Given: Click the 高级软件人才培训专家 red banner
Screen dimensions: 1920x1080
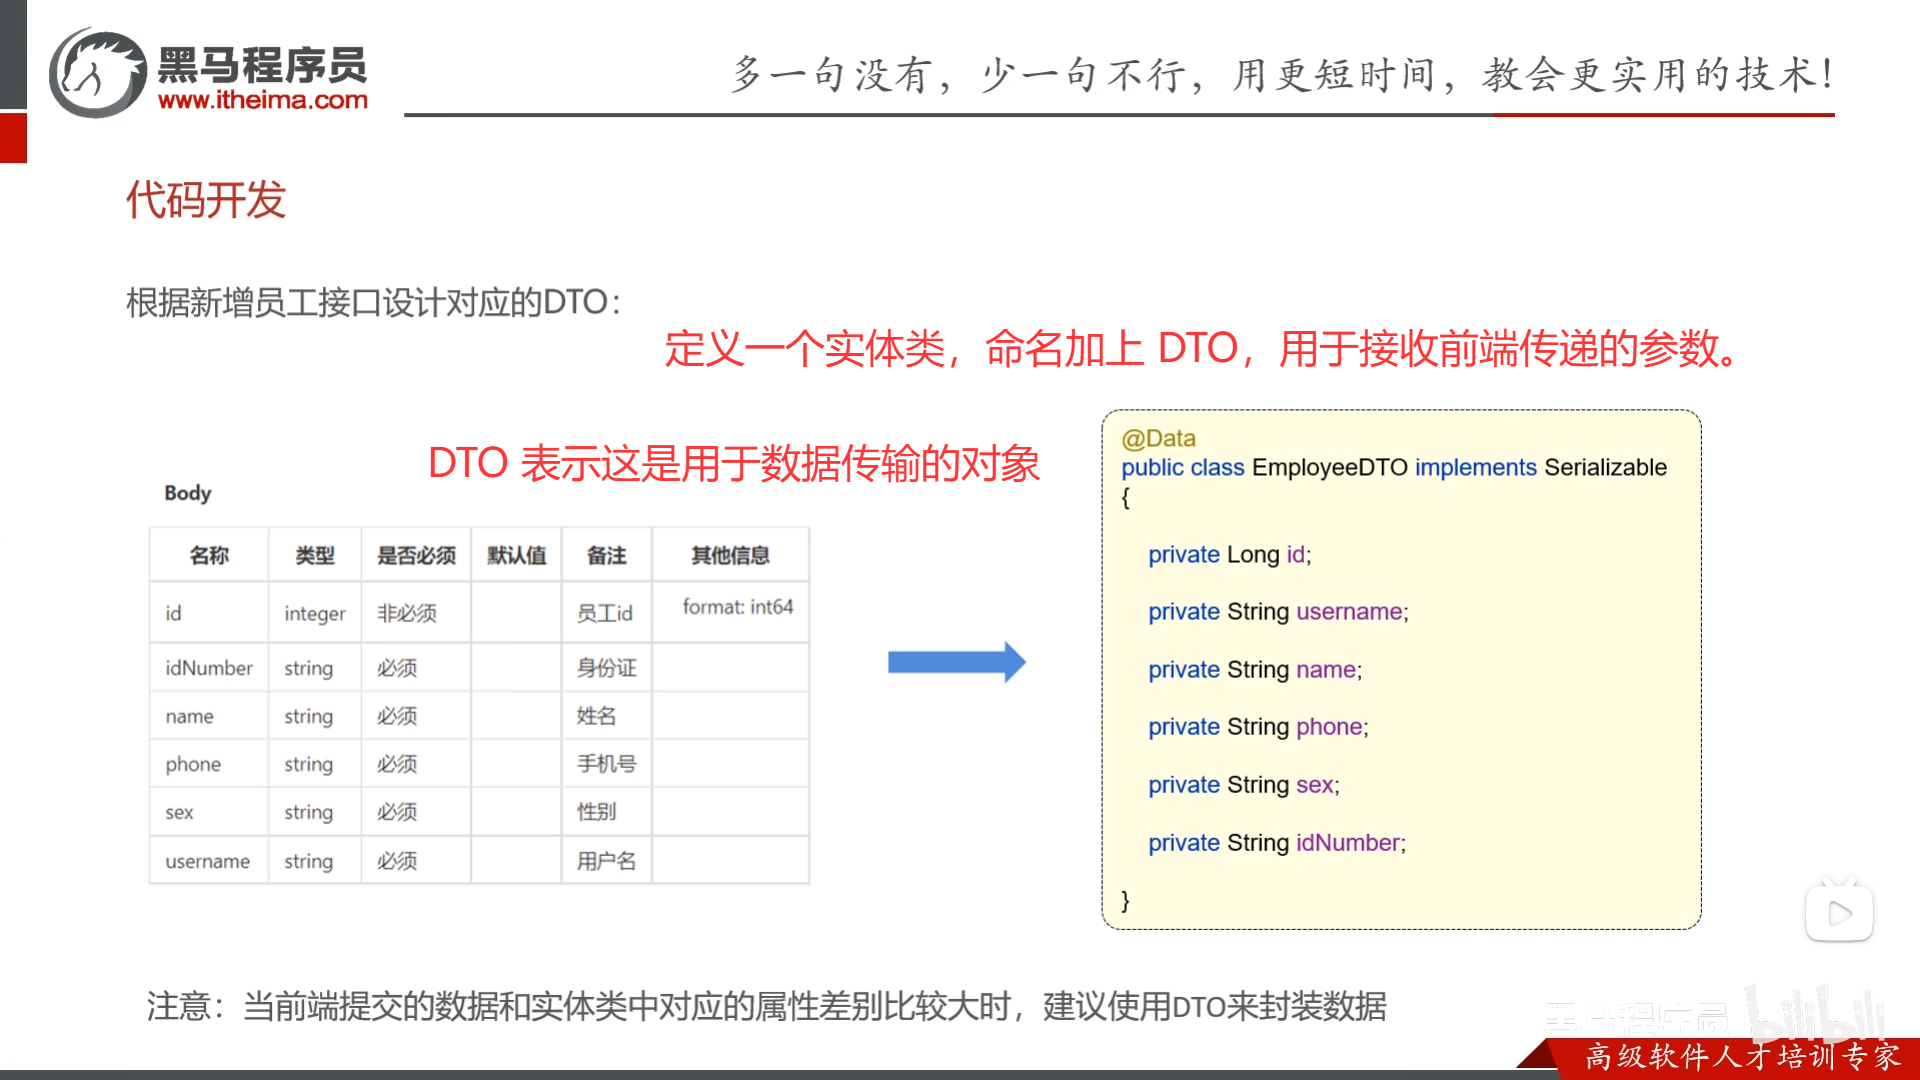Looking at the screenshot, I should coord(1745,1055).
